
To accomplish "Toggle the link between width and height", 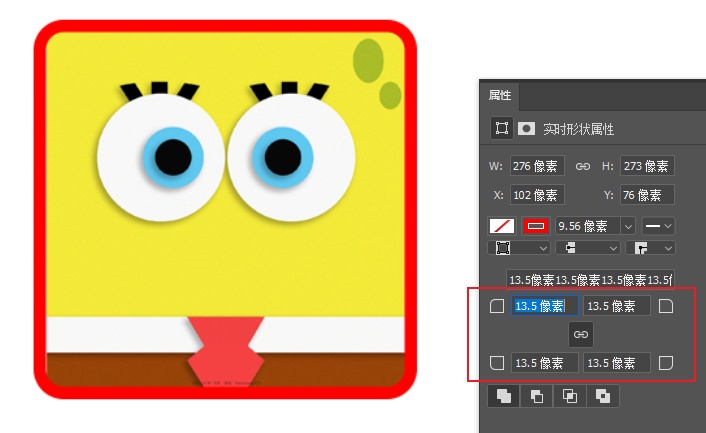I will coord(583,167).
